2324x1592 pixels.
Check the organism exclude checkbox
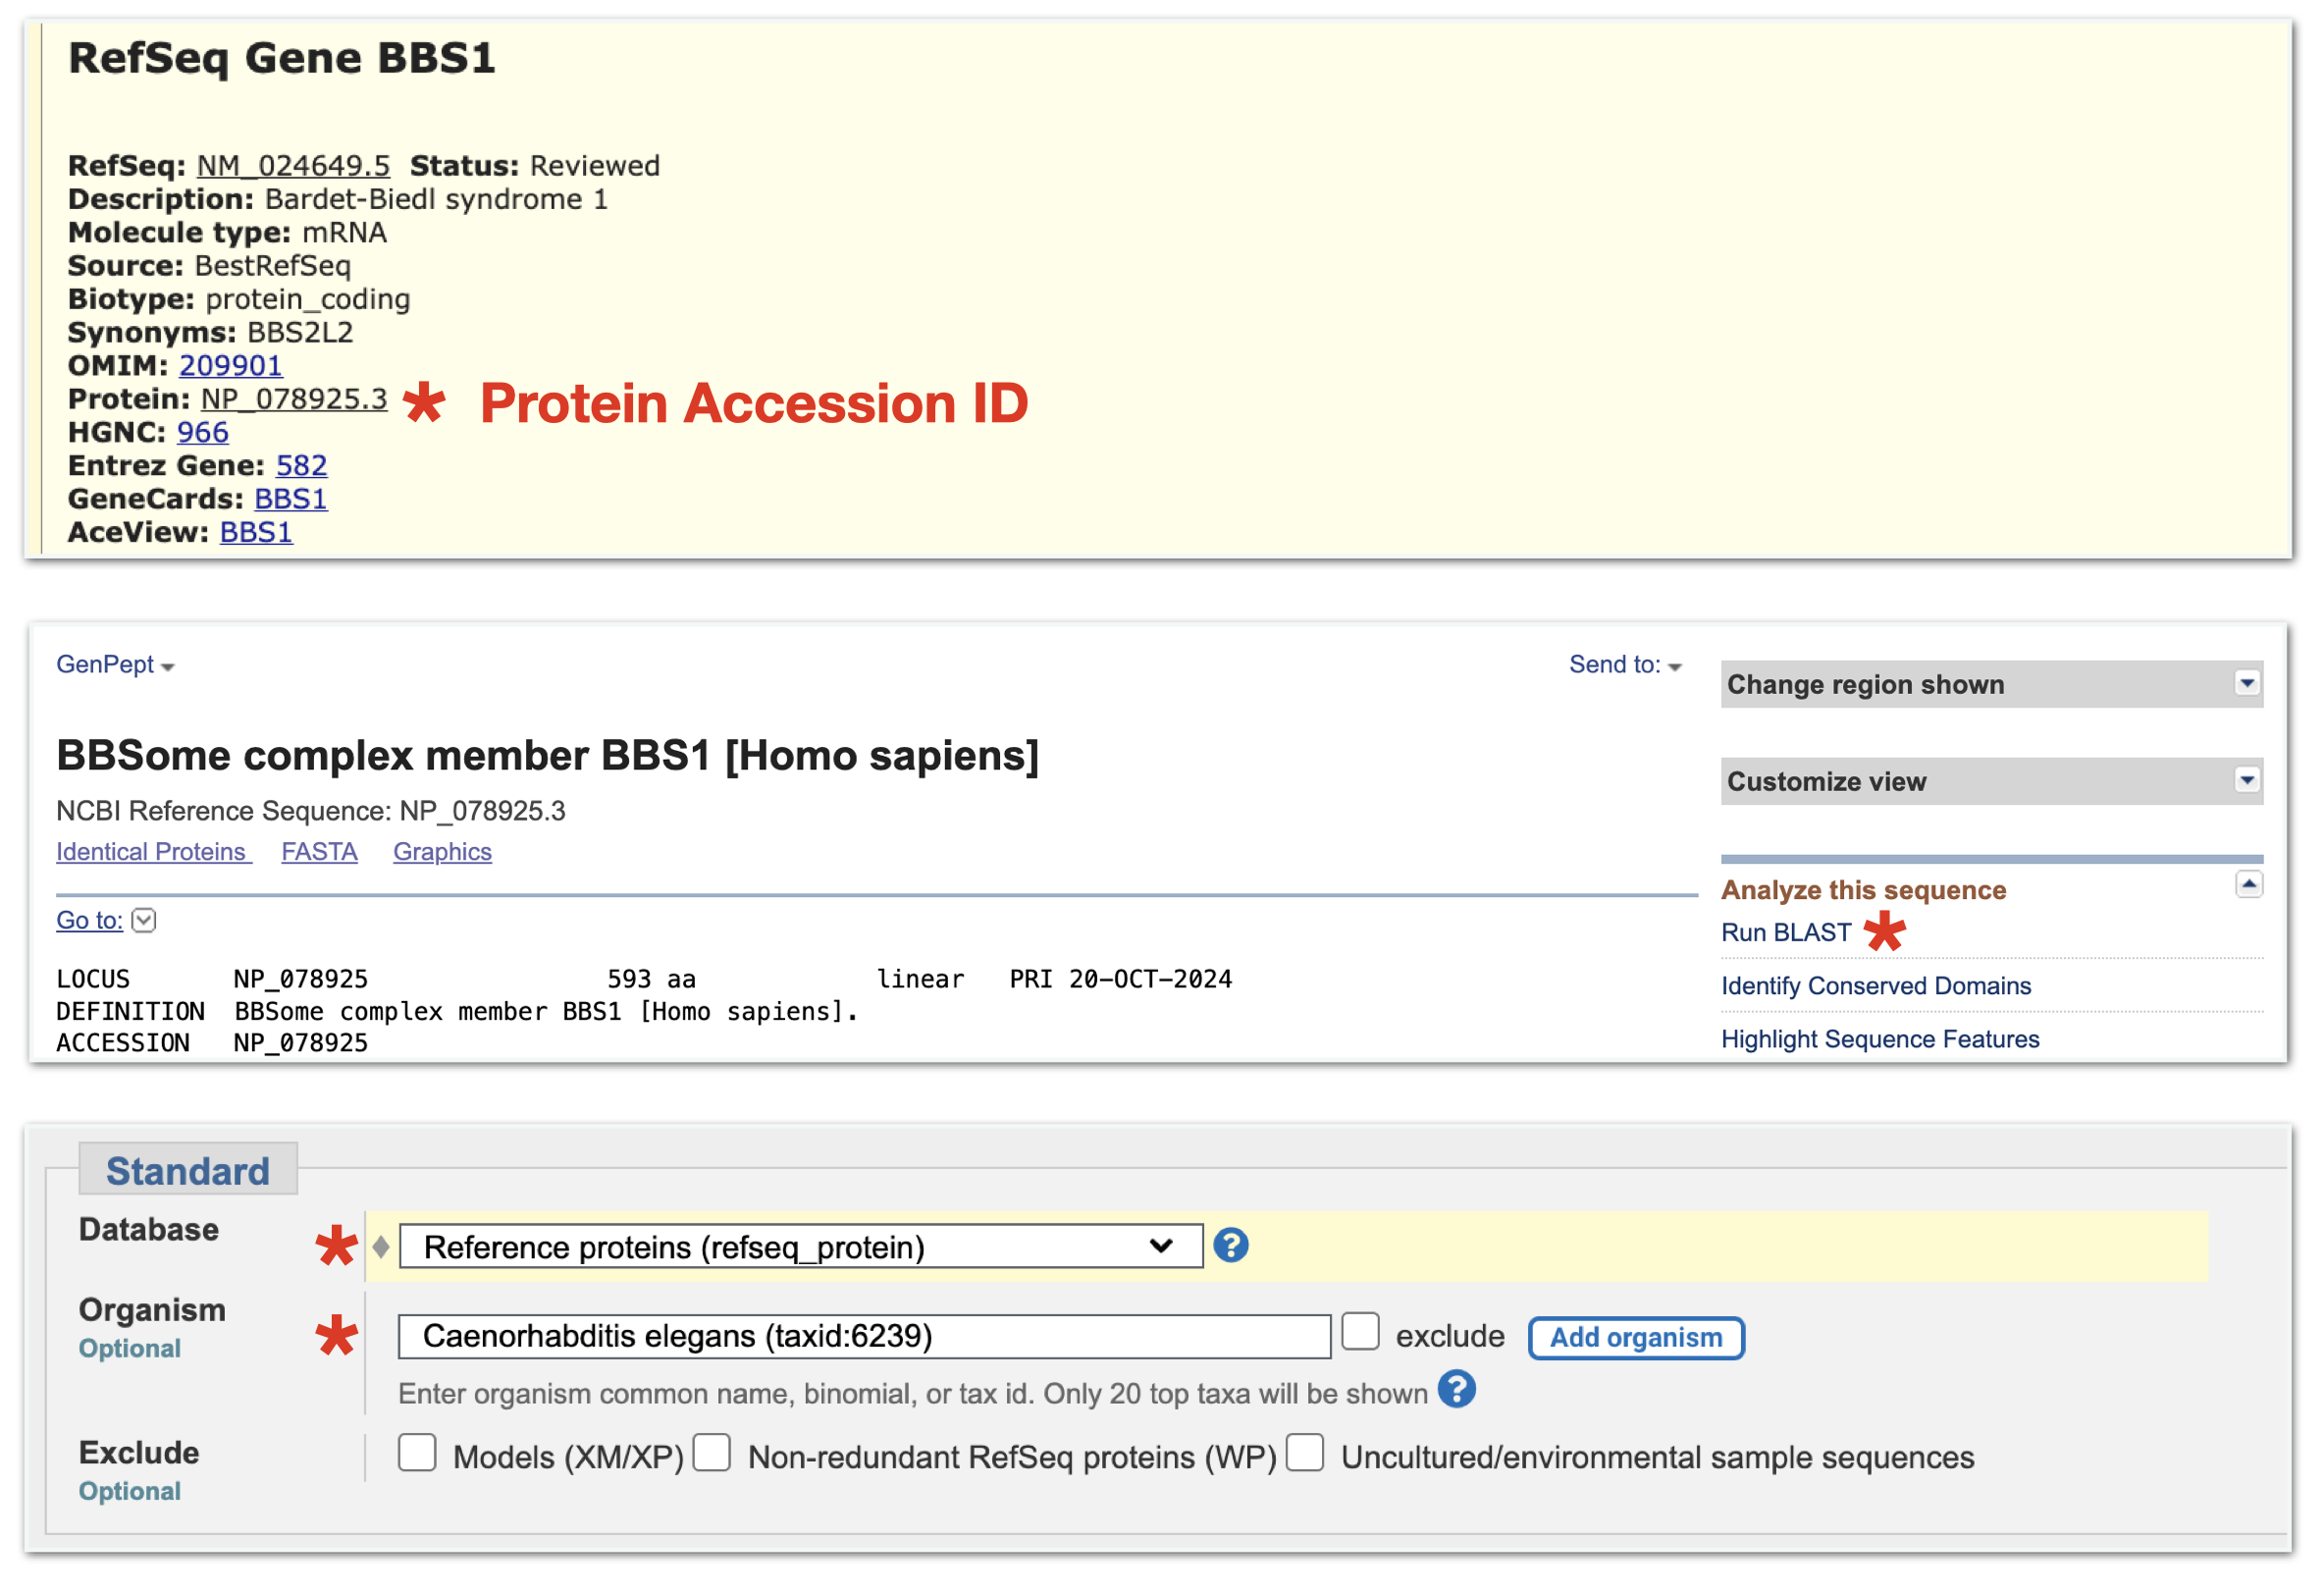pyautogui.click(x=1360, y=1333)
